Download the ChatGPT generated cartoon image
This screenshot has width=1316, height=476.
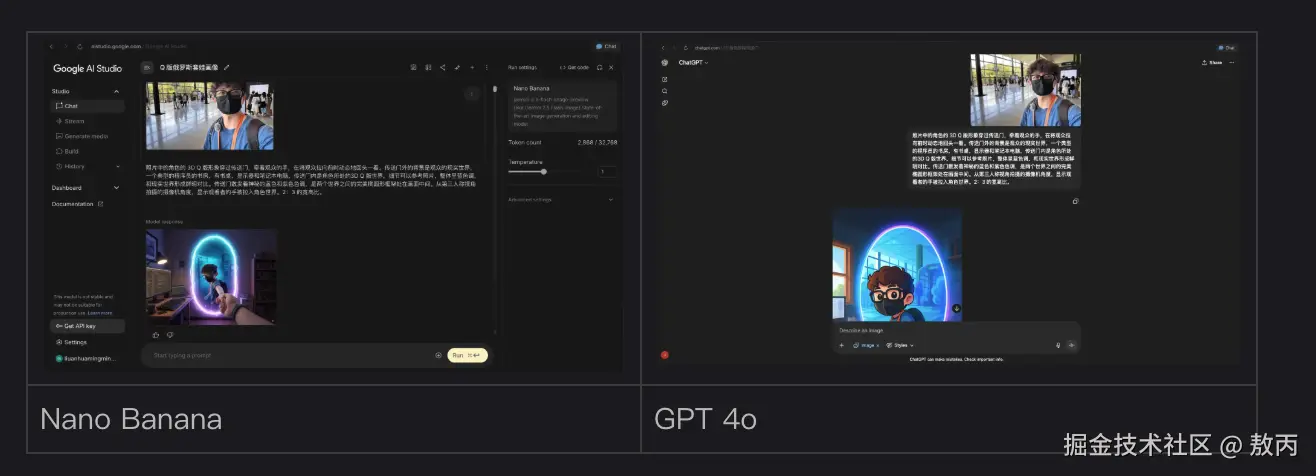956,308
